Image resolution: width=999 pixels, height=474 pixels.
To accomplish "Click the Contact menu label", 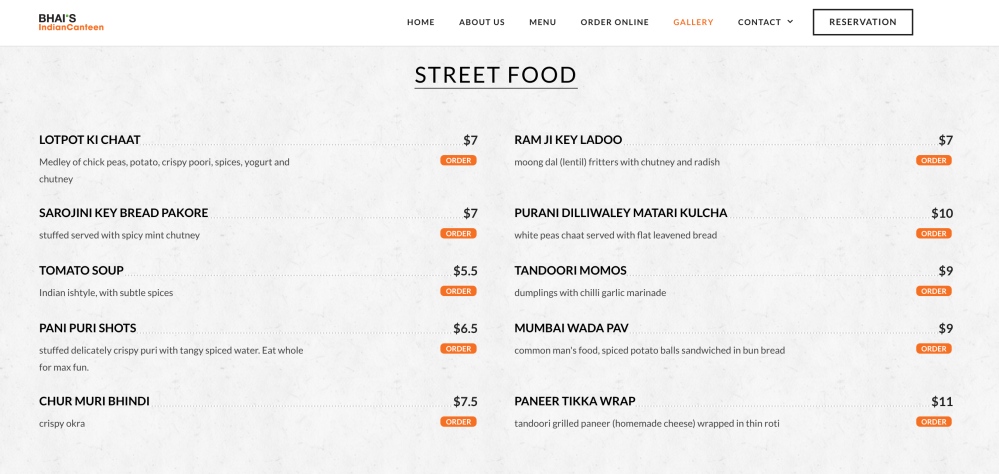I will 759,22.
